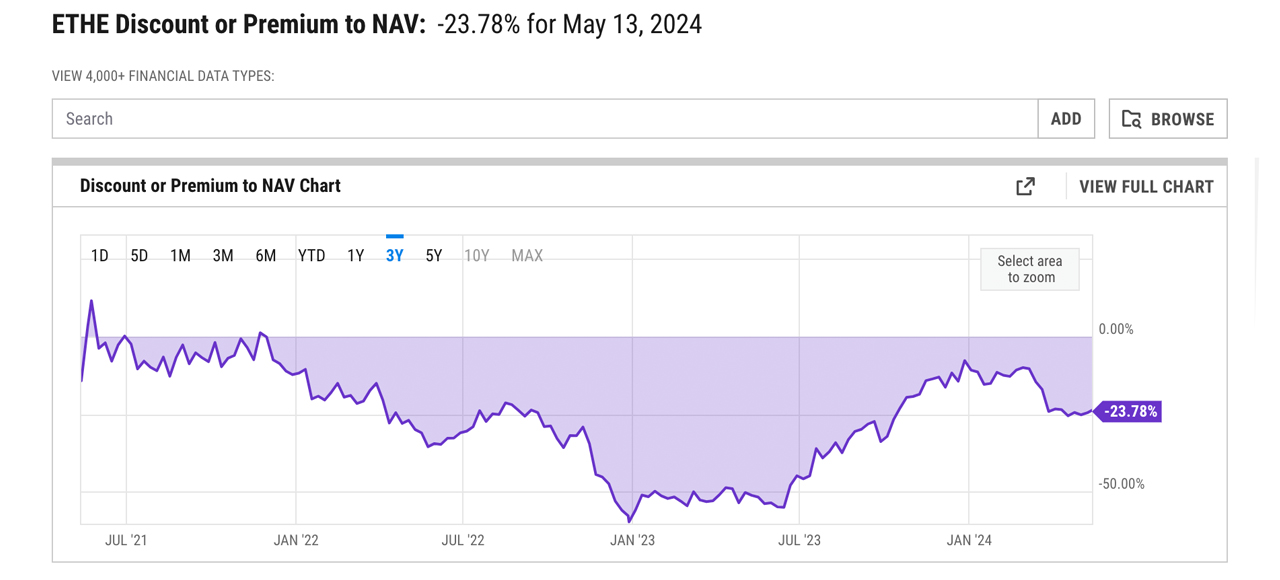Switch chart to 5D range
1280x580 pixels.
tap(139, 256)
